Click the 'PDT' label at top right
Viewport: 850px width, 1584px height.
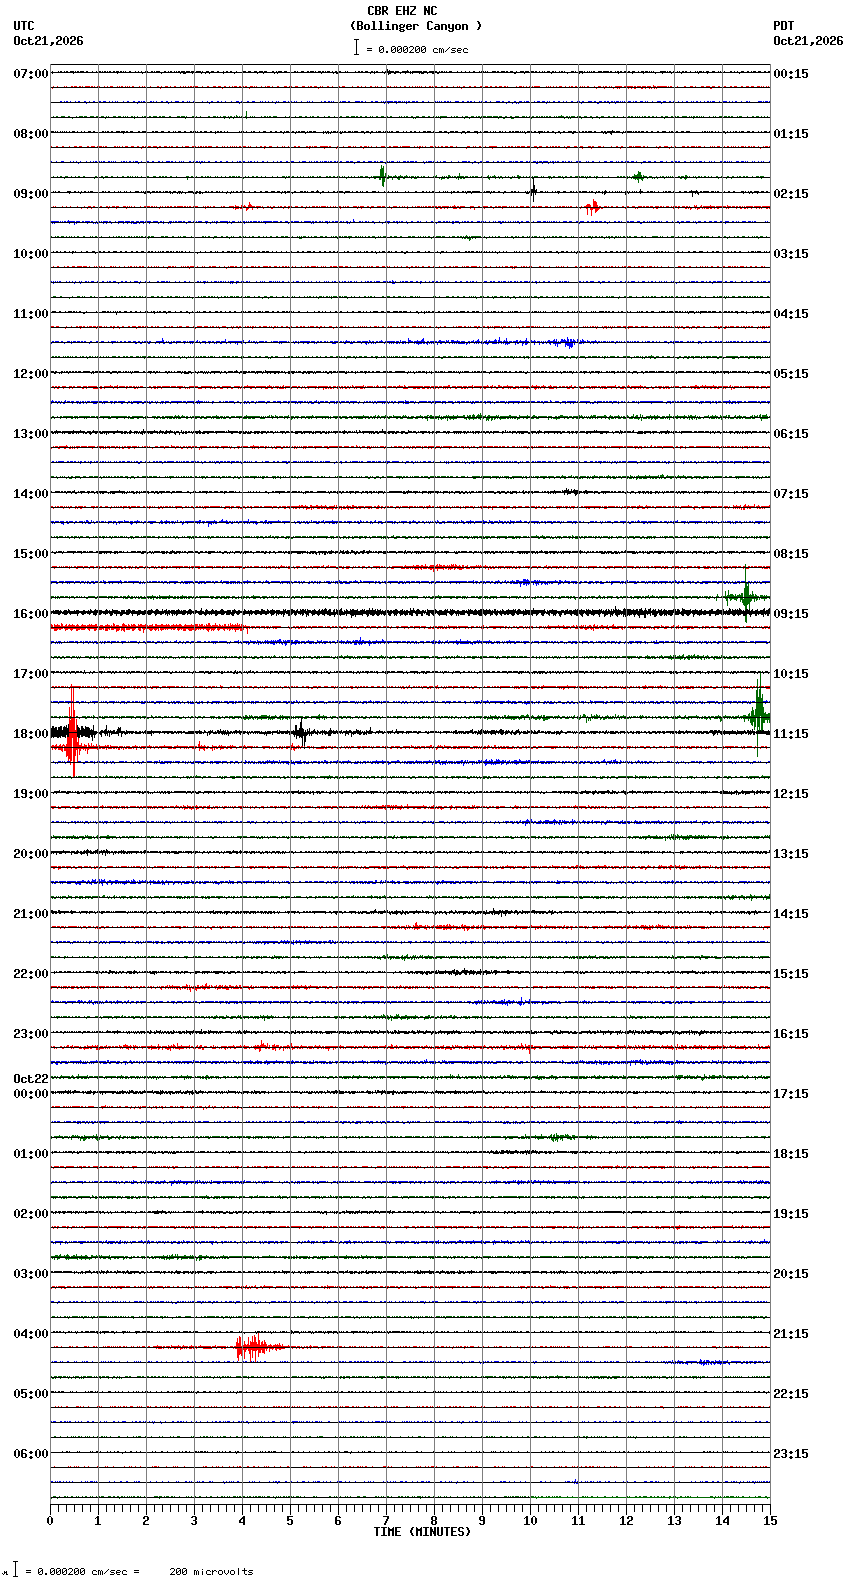point(783,26)
